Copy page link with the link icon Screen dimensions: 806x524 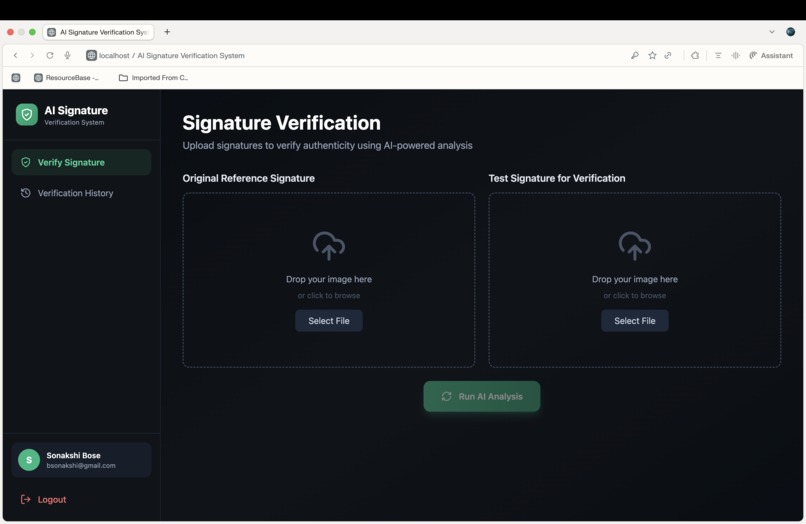coord(668,56)
